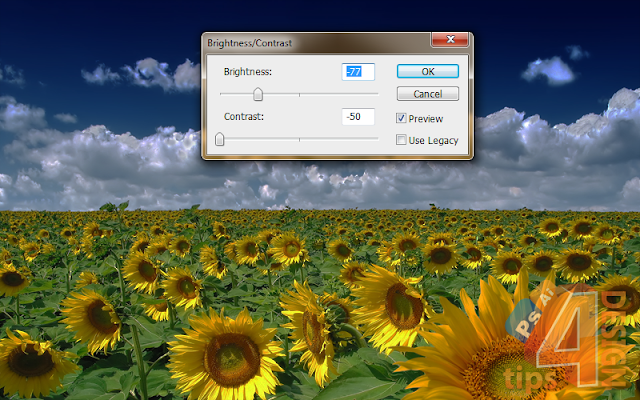The image size is (640, 400).
Task: Click the Brightness slider handle
Action: [258, 94]
